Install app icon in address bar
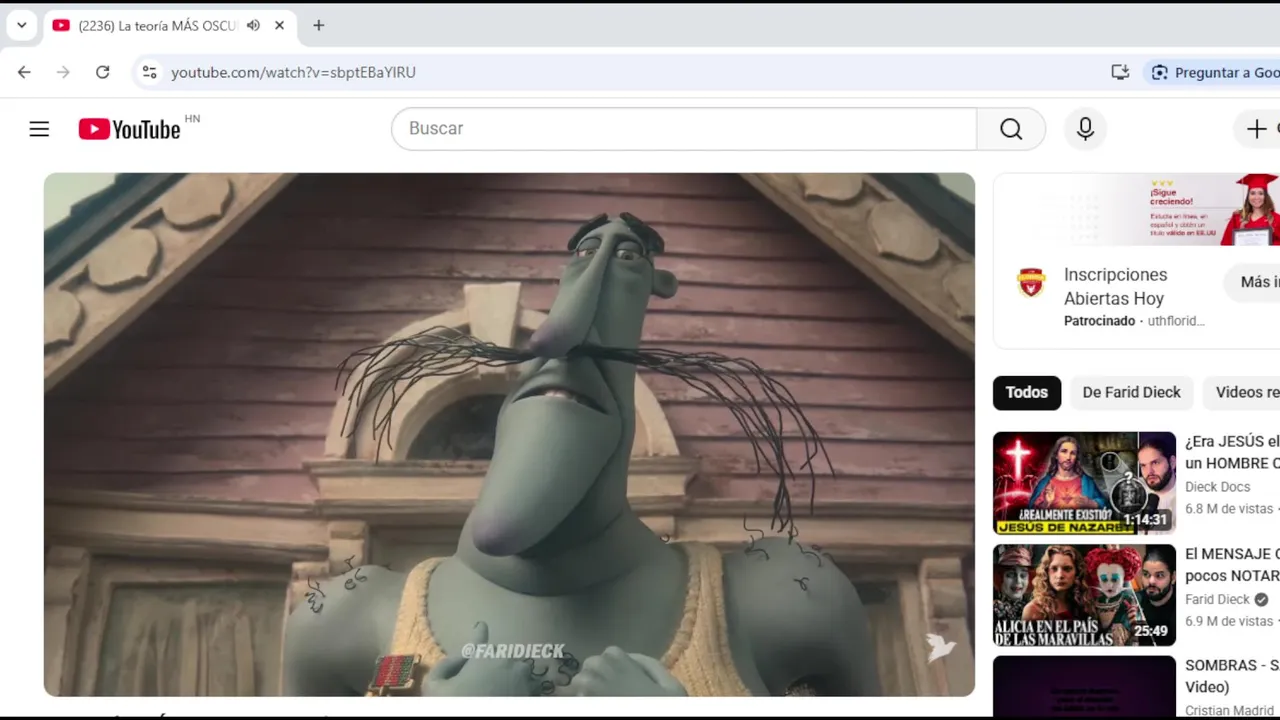Screen dimensions: 1280x720 (1120, 72)
